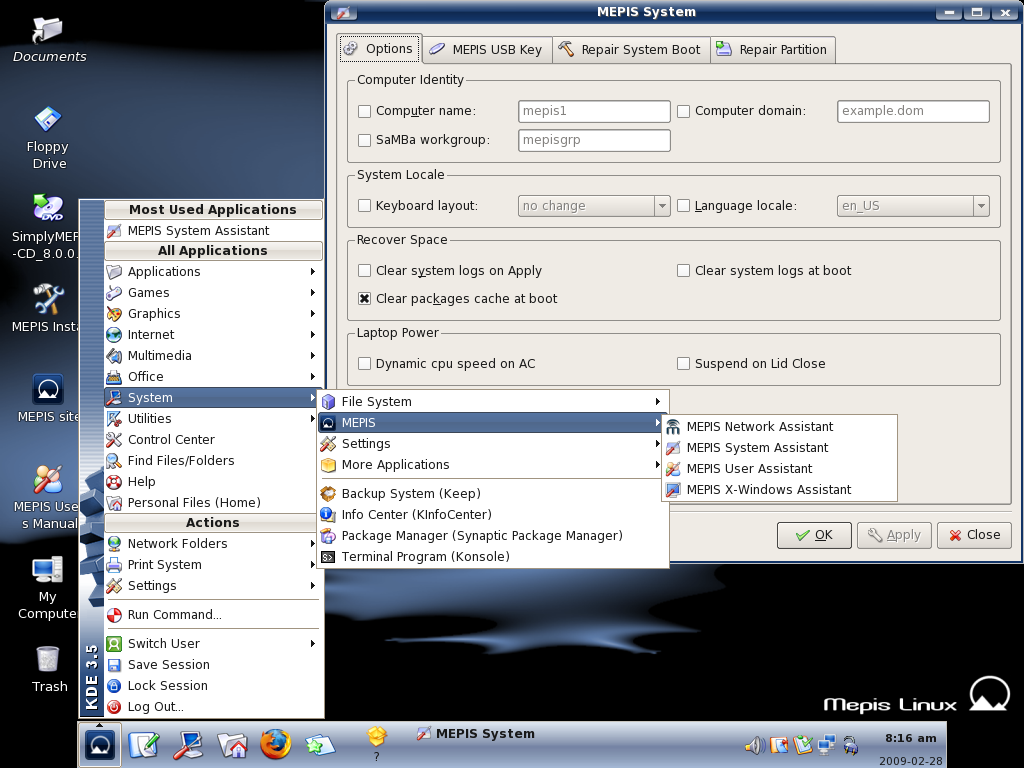Select the MEPIS System taskbar entry

click(x=476, y=734)
